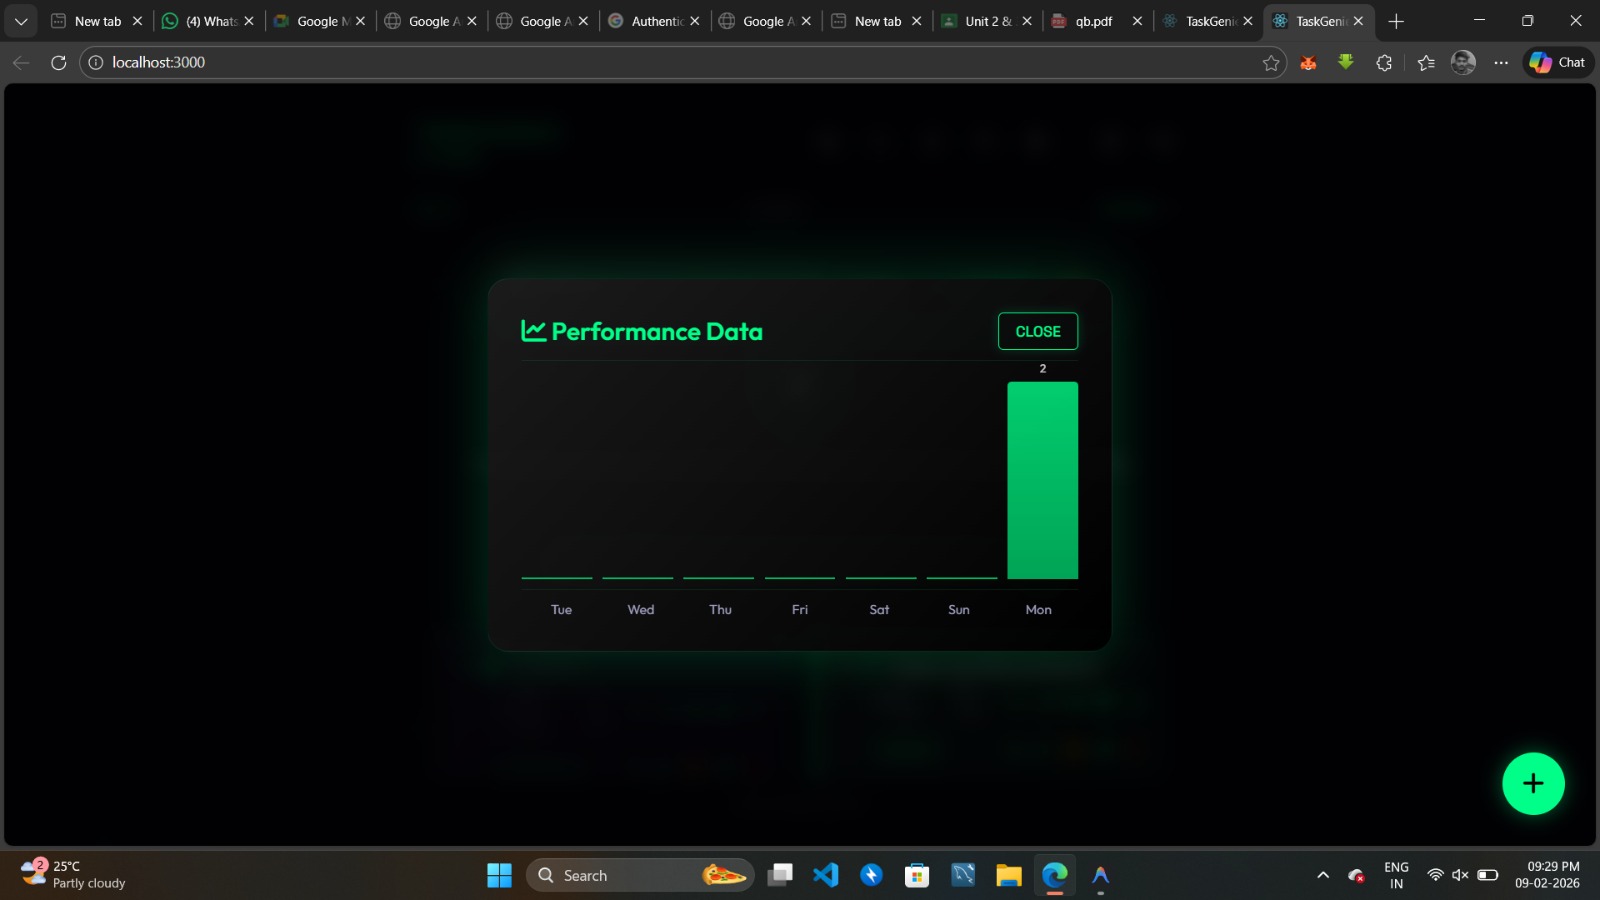Open the Extensions puzzle menu
Image resolution: width=1600 pixels, height=900 pixels.
point(1384,63)
